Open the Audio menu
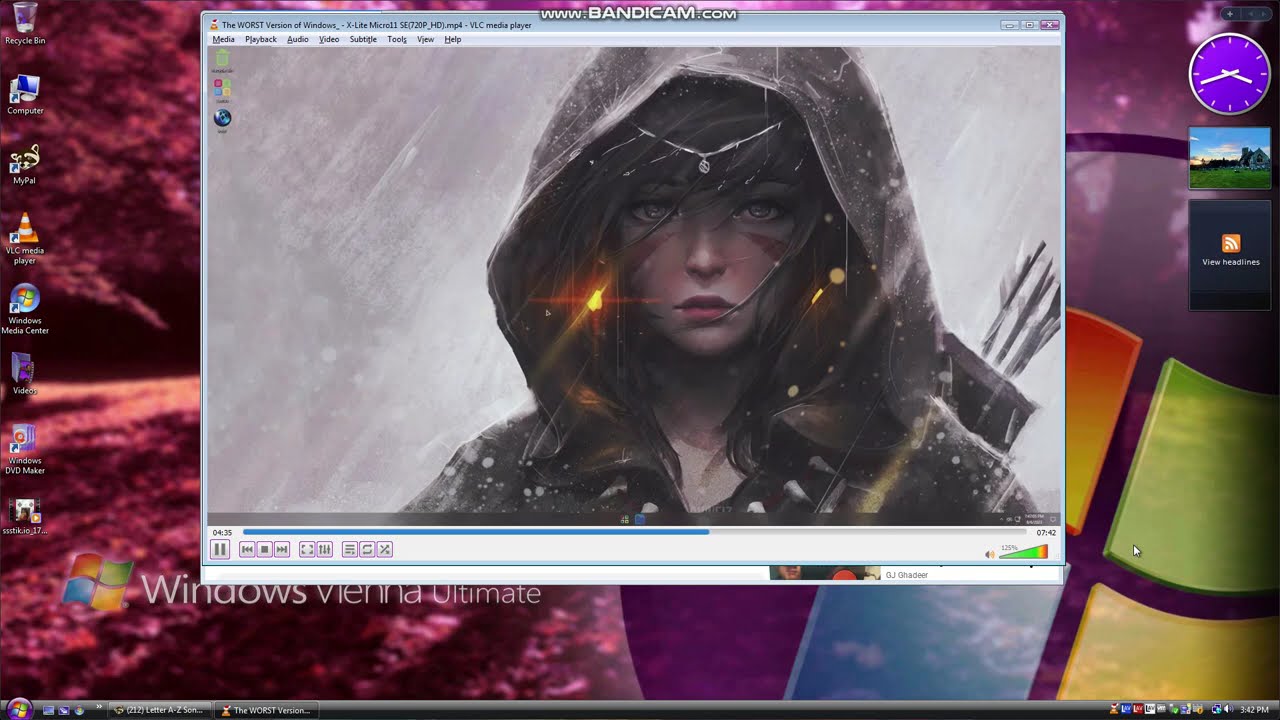The image size is (1280, 720). 298,39
